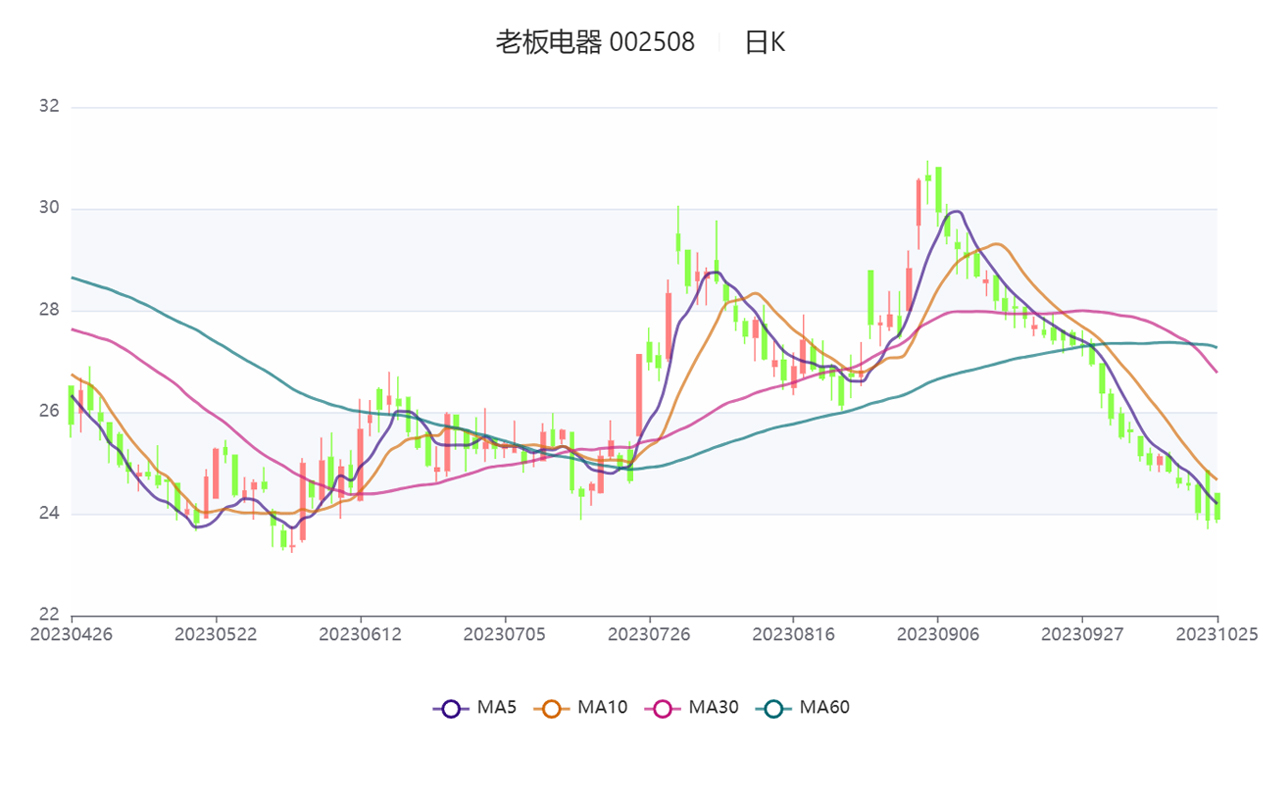Image resolution: width=1280 pixels, height=800 pixels.
Task: Click the 20231025 date axis label
Action: click(1217, 634)
